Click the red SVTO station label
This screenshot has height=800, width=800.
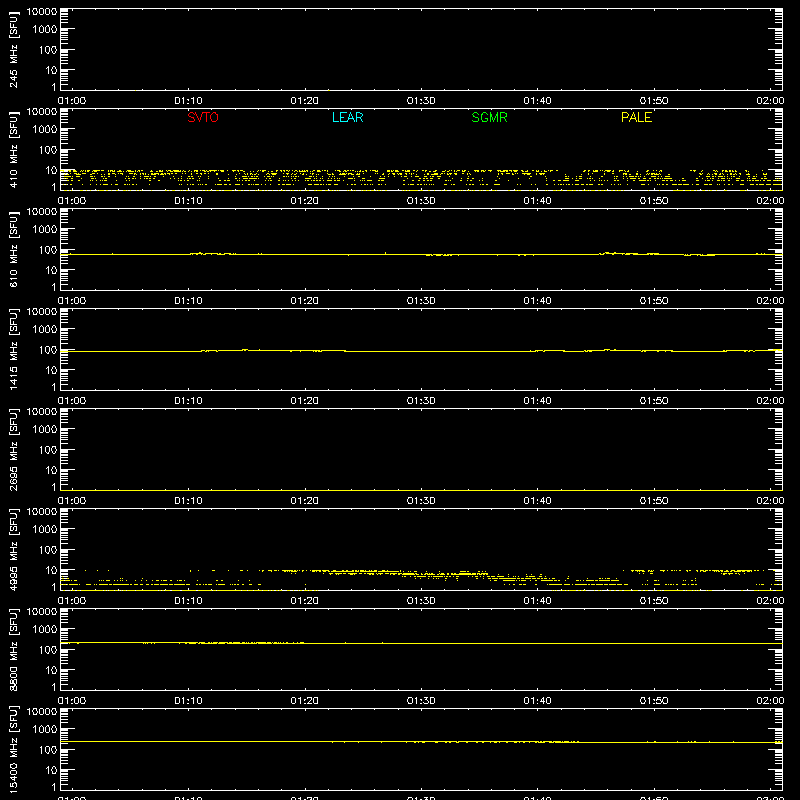203,117
